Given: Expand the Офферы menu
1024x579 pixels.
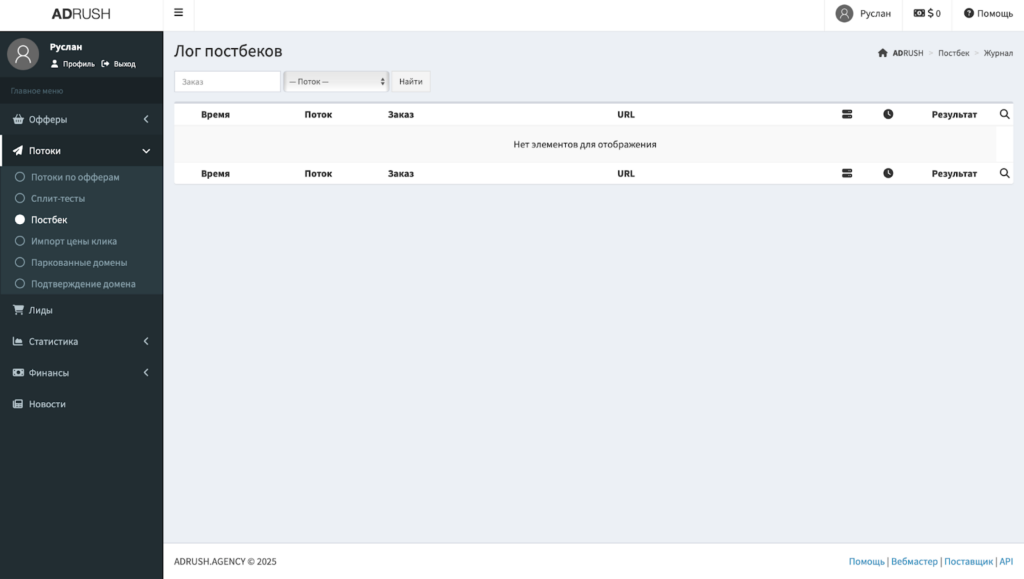Looking at the screenshot, I should 82,119.
